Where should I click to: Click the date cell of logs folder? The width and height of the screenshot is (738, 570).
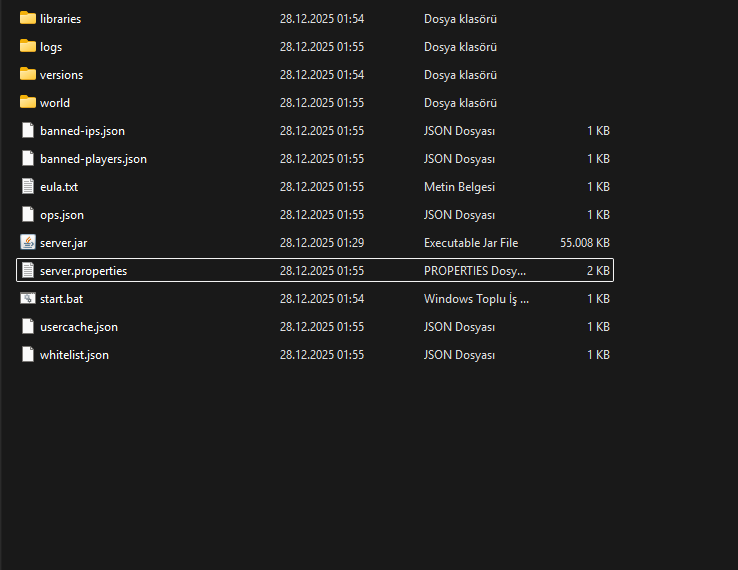tap(322, 47)
